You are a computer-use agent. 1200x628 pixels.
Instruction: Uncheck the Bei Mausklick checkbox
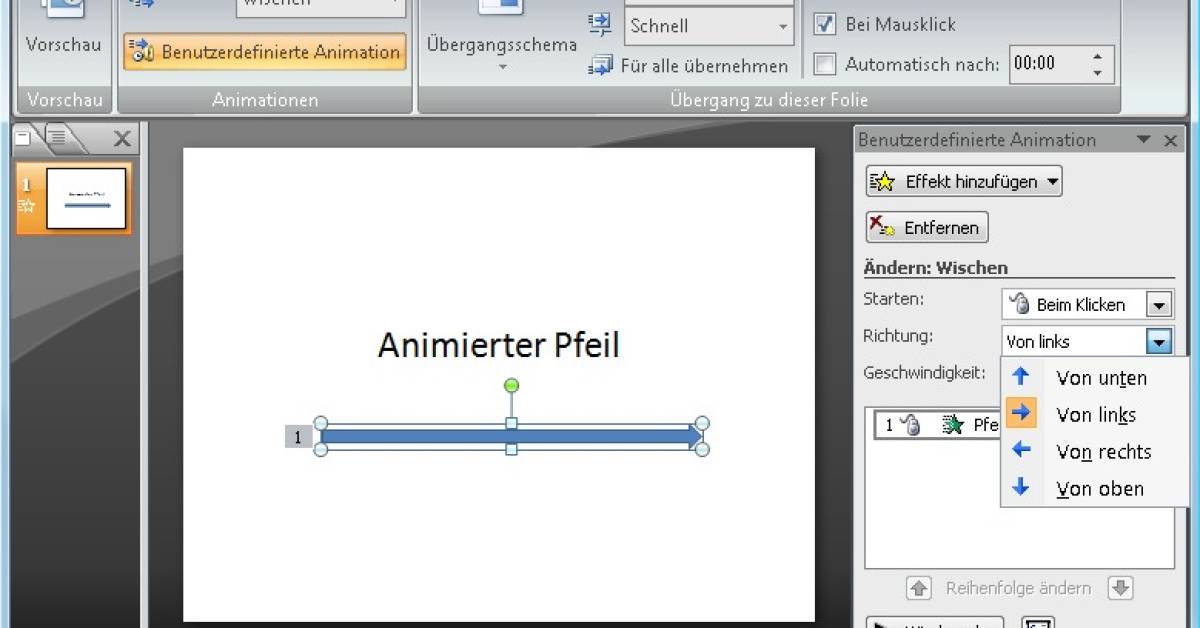pyautogui.click(x=825, y=24)
